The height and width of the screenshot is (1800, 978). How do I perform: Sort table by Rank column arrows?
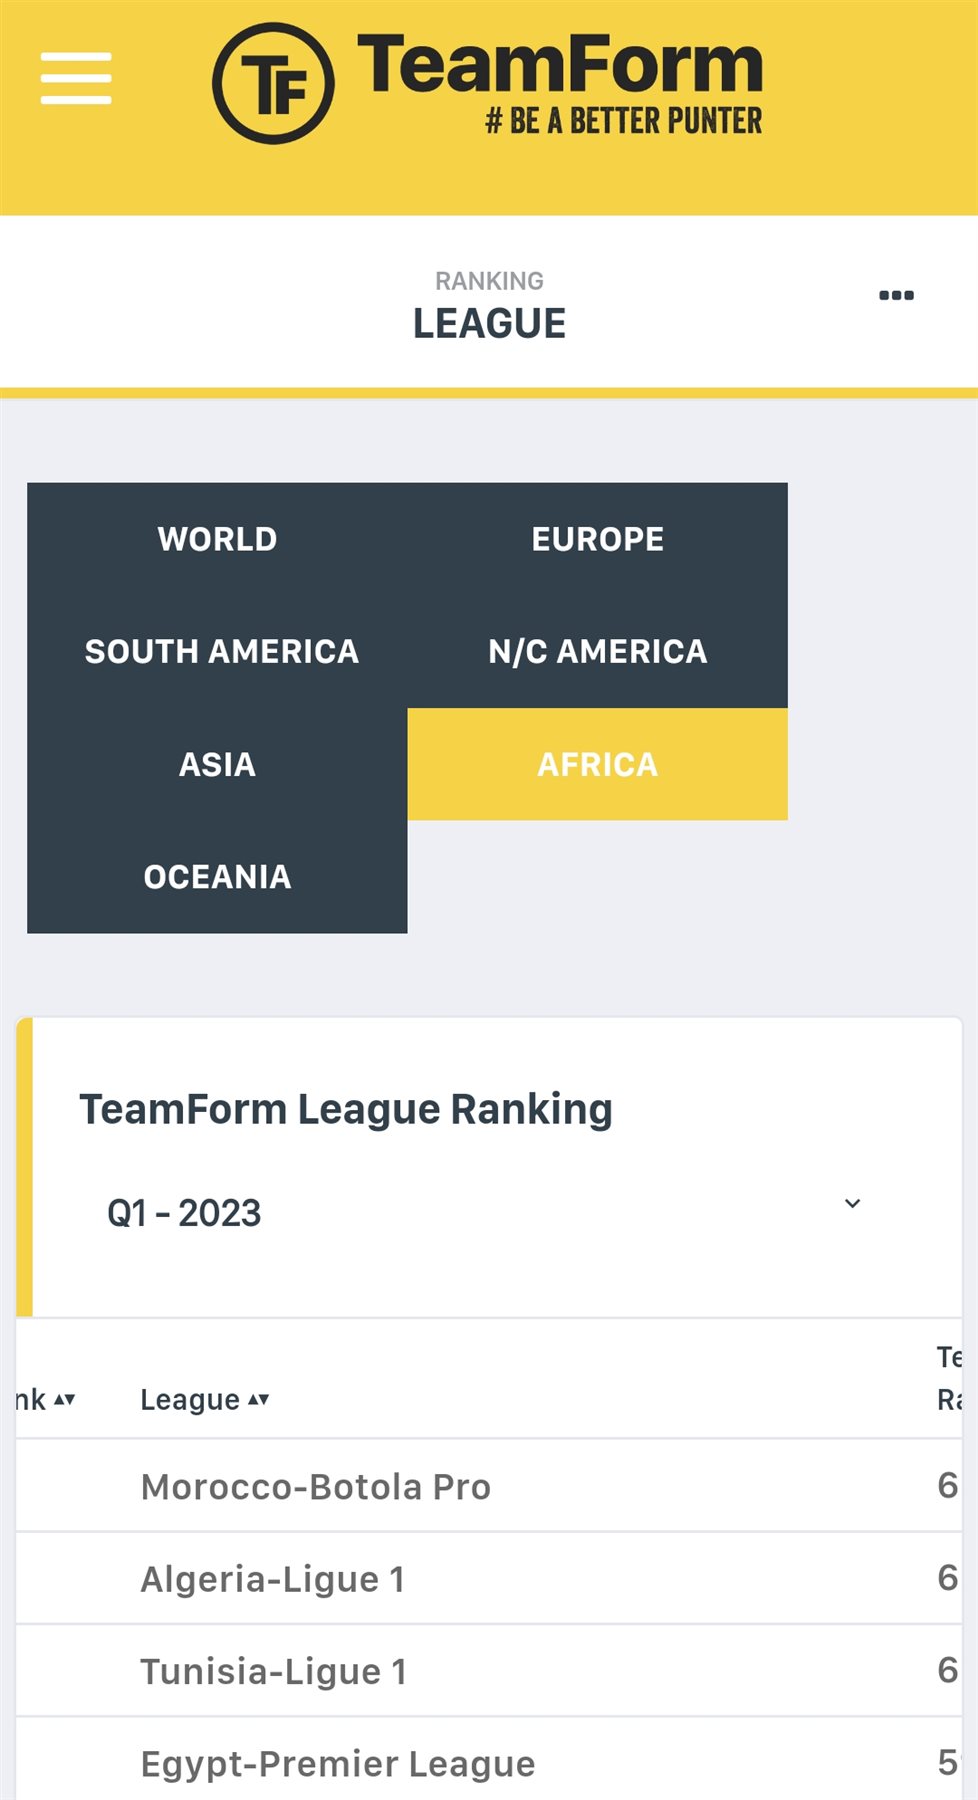pyautogui.click(x=64, y=1399)
